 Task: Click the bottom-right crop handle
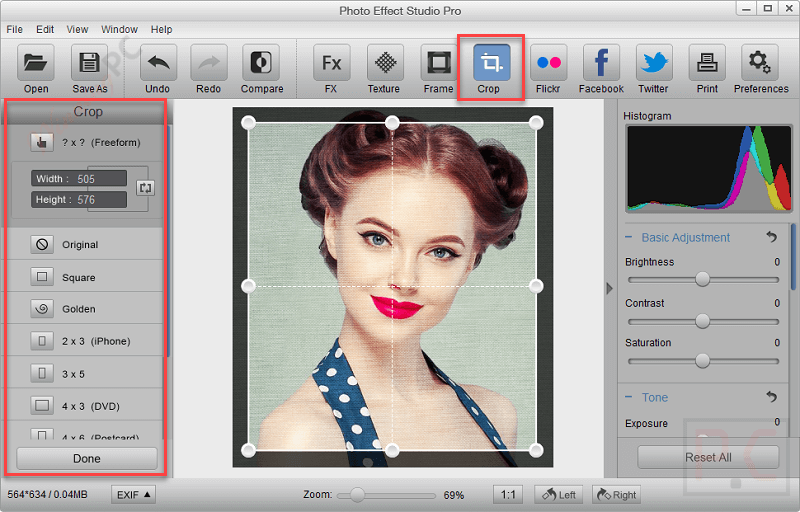click(x=536, y=450)
